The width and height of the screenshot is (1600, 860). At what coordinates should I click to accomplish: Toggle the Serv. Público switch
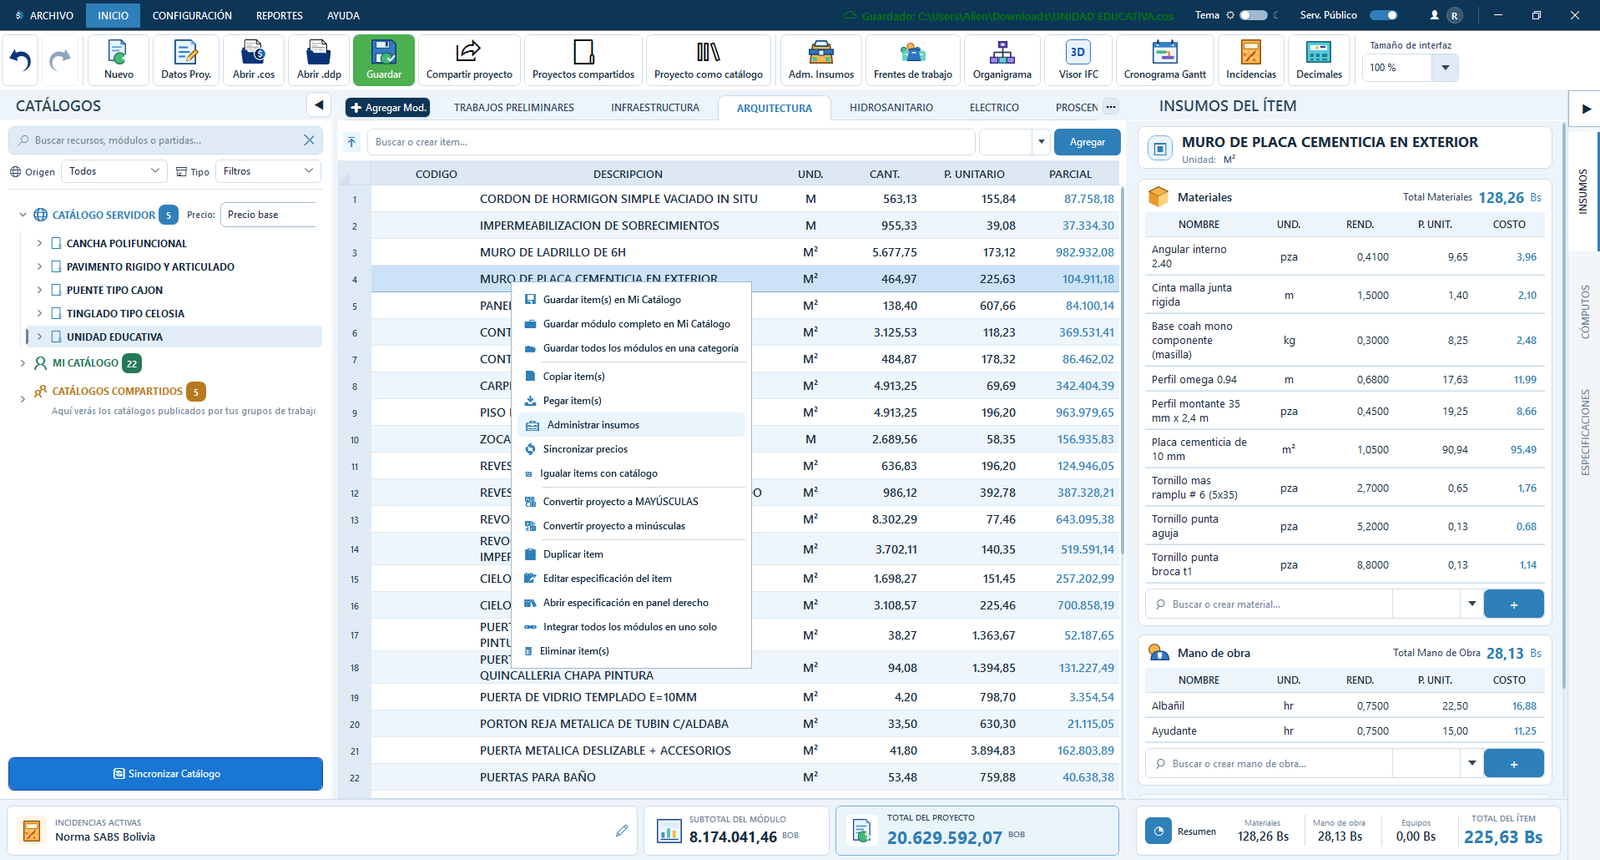[x=1384, y=15]
